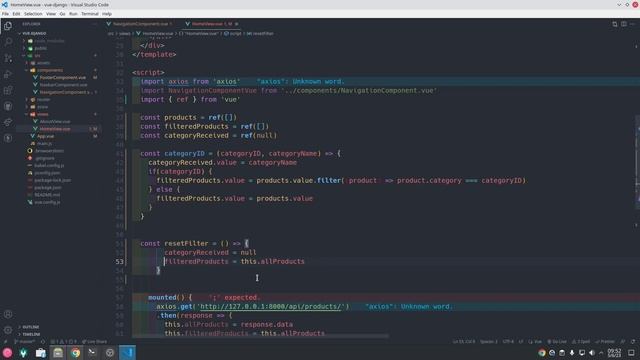Expand the store folder
640x360 pixels.
[42, 107]
